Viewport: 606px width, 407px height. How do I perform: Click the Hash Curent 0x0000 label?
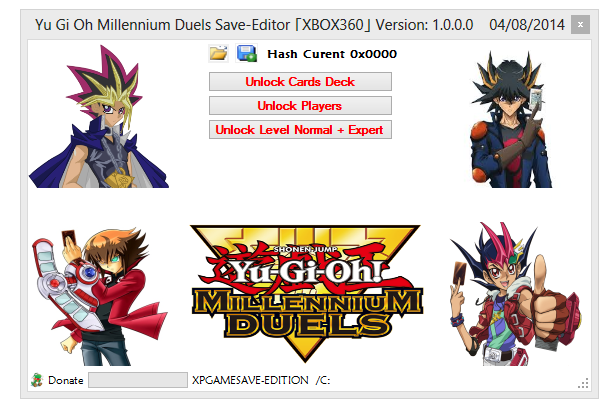pyautogui.click(x=332, y=54)
